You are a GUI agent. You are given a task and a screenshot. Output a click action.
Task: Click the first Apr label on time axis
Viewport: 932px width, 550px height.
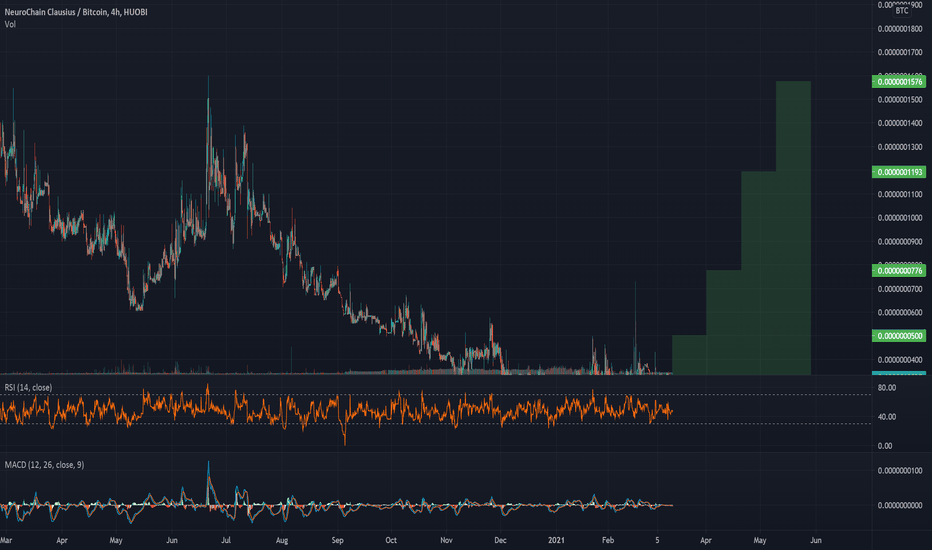pyautogui.click(x=62, y=540)
